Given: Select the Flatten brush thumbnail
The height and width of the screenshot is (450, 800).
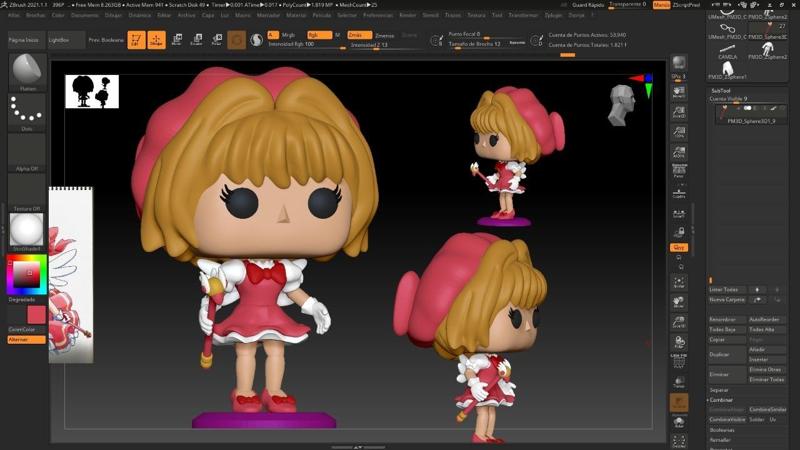Looking at the screenshot, I should 27,72.
